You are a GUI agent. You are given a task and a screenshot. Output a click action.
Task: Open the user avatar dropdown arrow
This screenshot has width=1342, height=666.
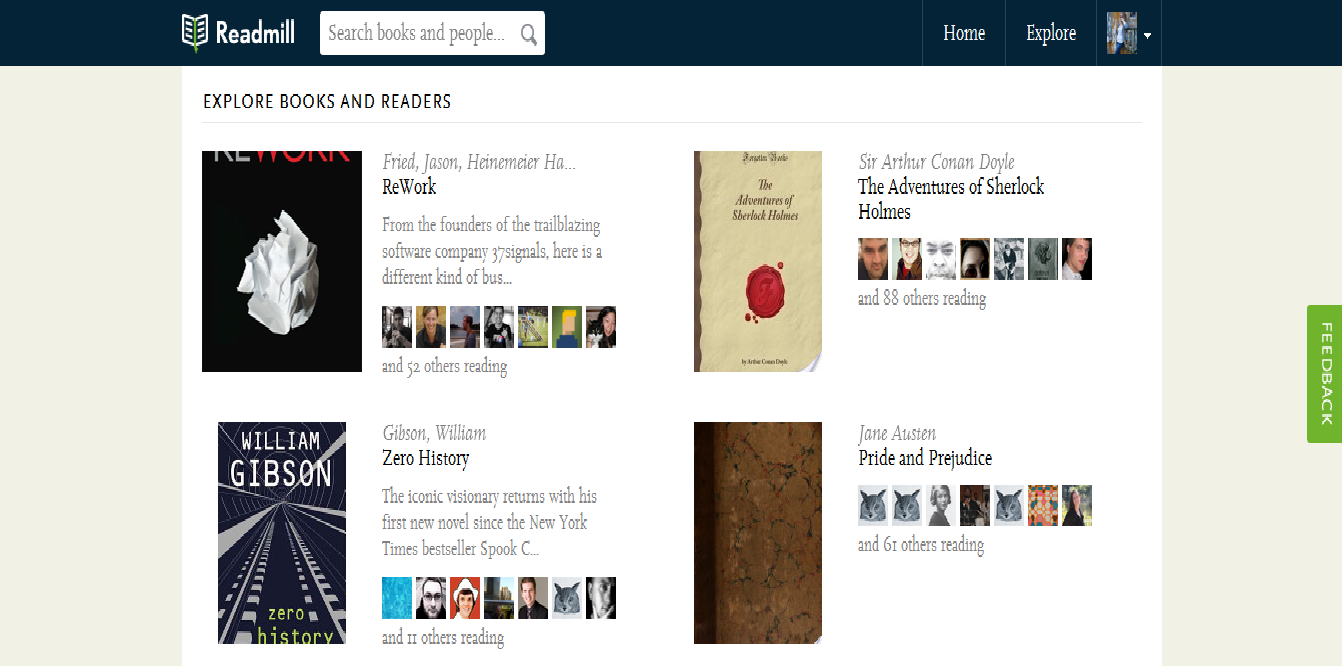[1147, 35]
